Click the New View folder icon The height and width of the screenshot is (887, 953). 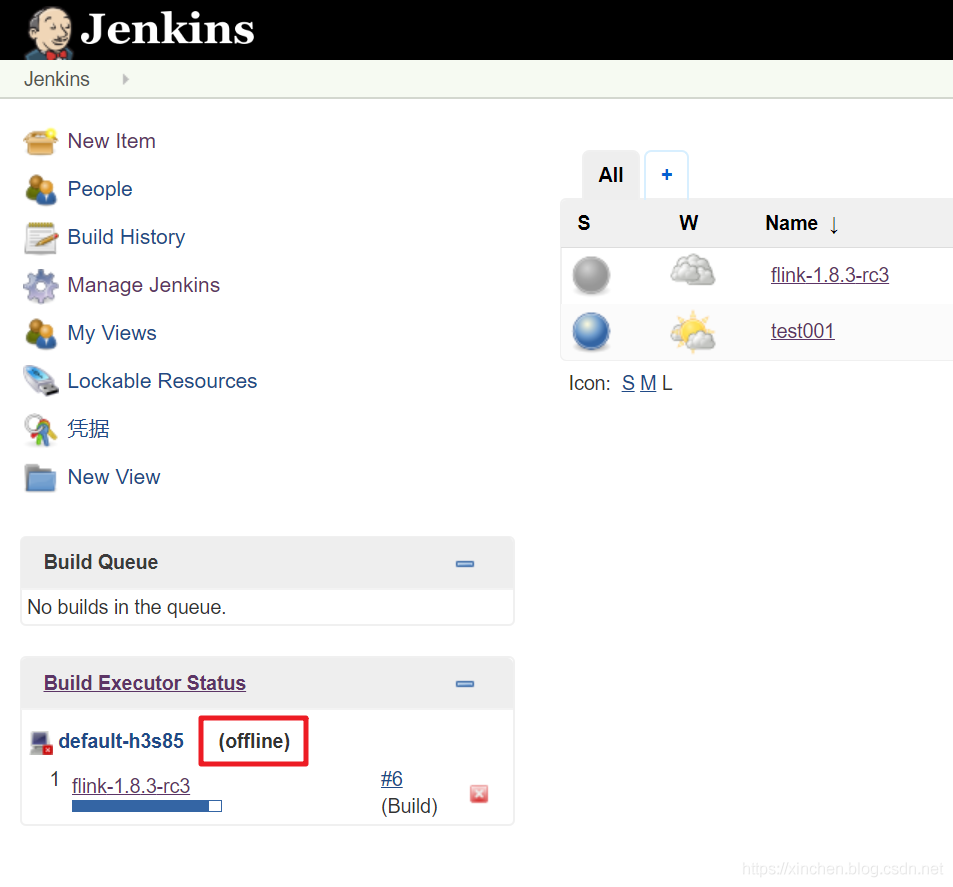tap(40, 477)
